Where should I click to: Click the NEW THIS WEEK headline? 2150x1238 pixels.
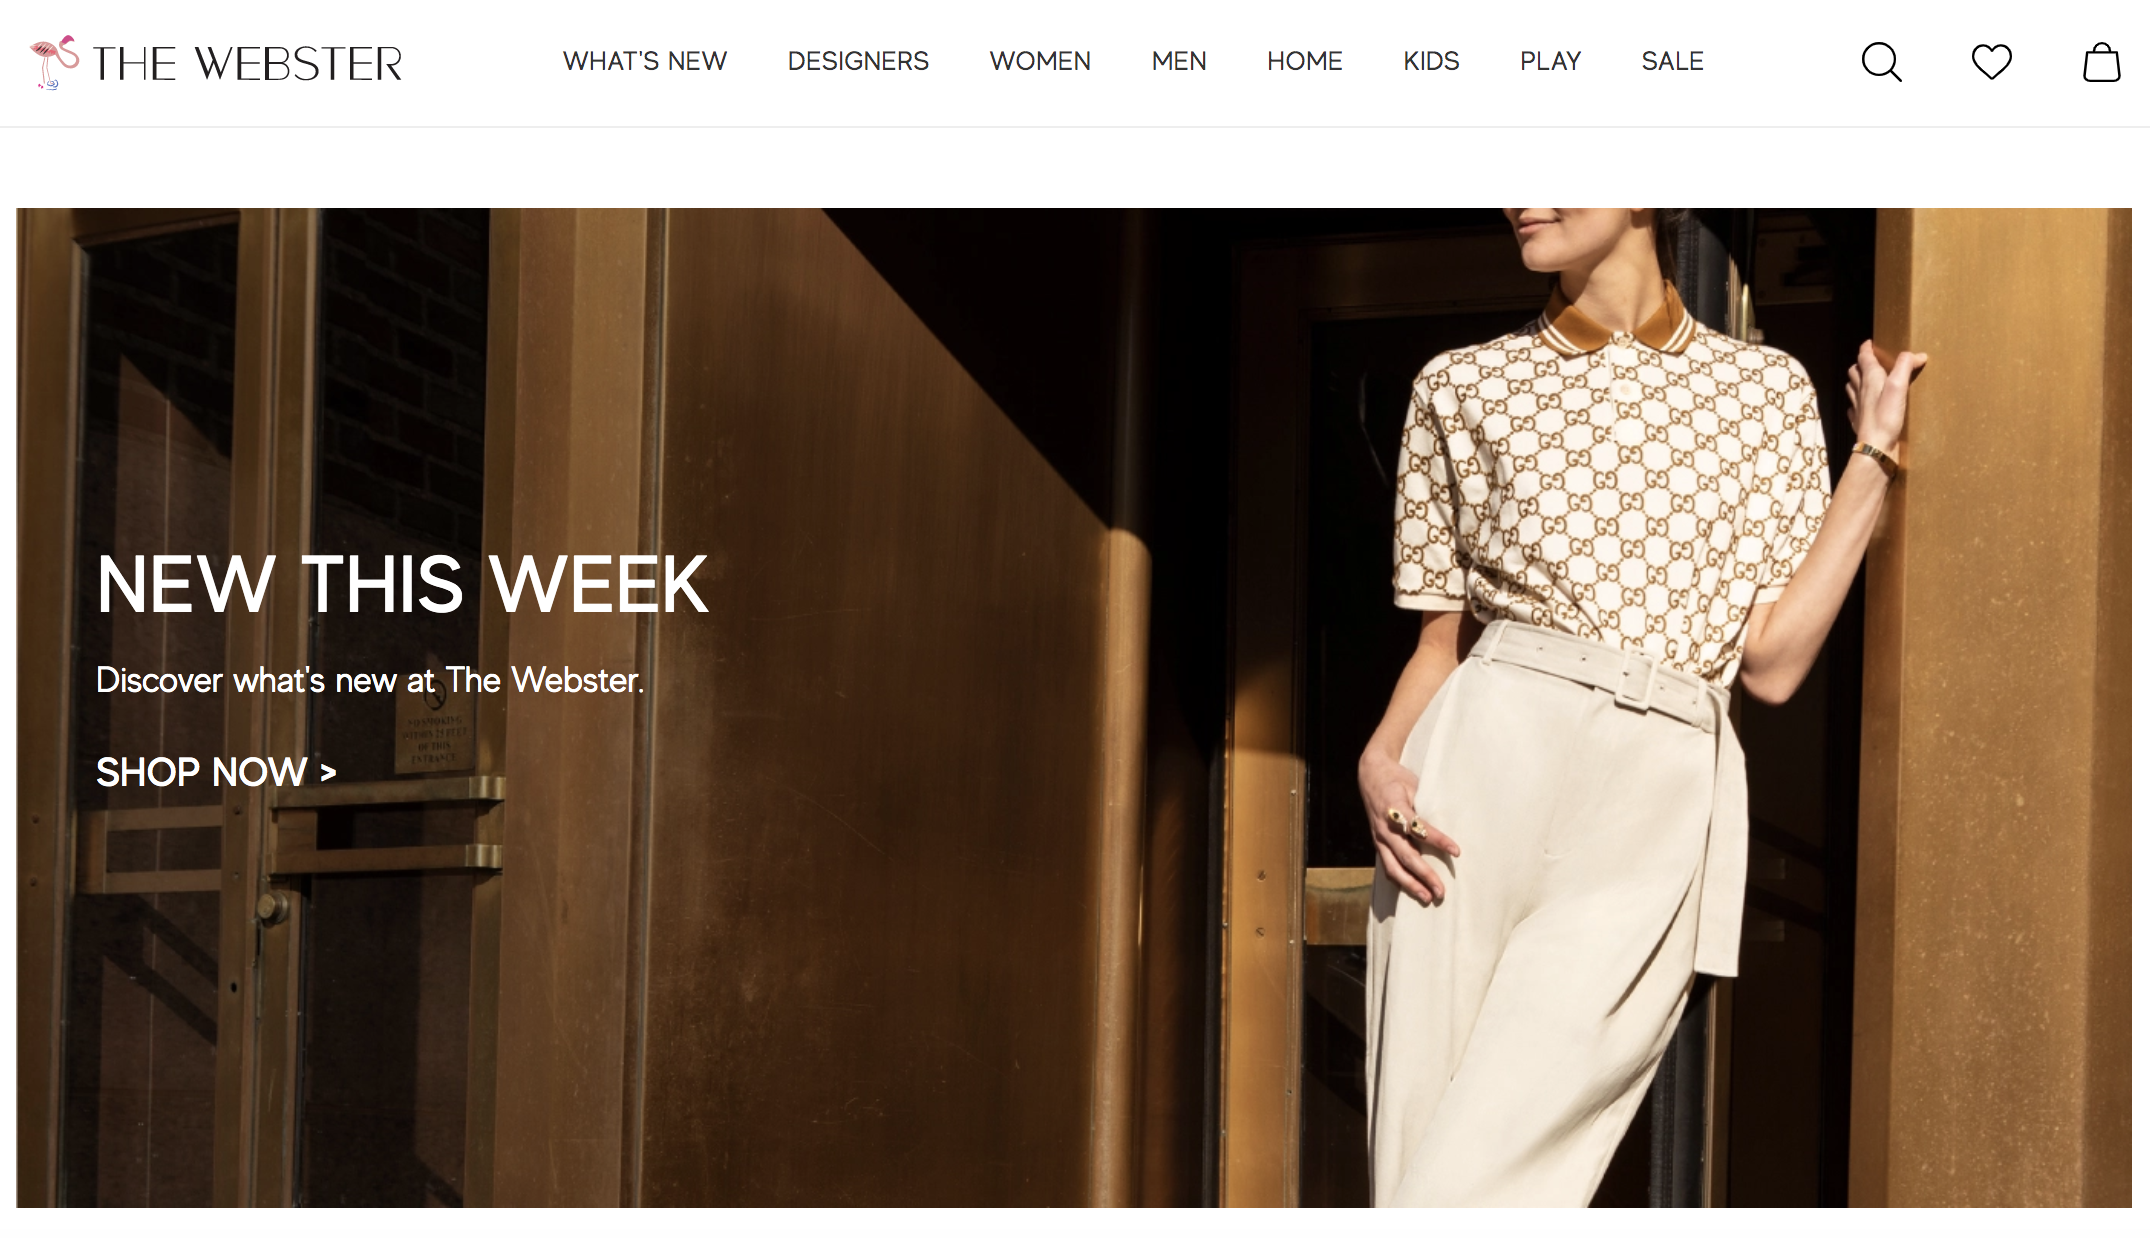[402, 584]
